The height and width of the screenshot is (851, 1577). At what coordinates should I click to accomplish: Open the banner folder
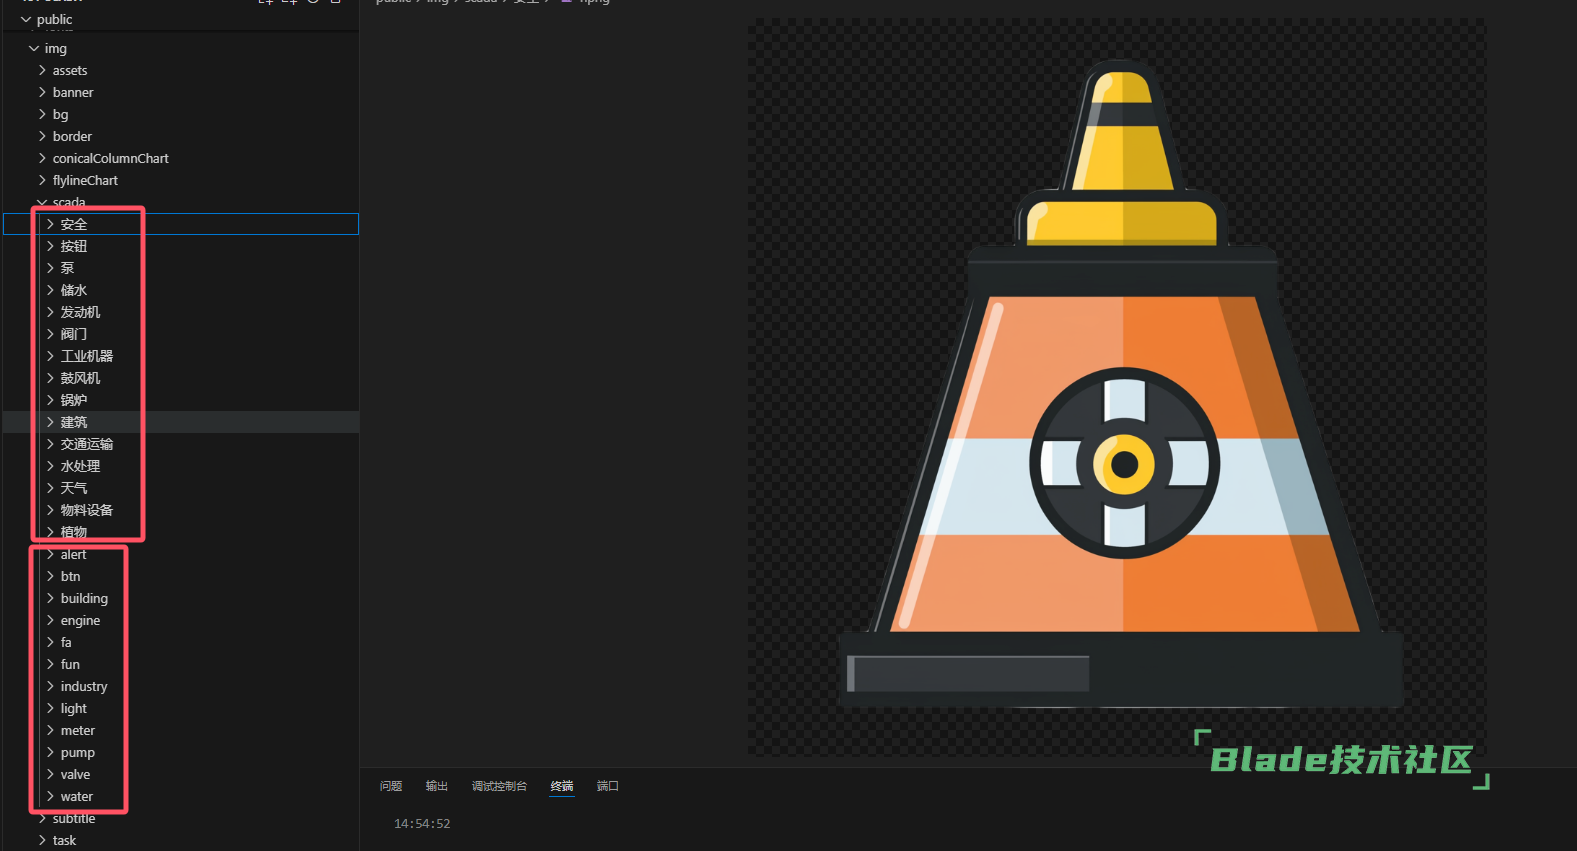point(72,92)
